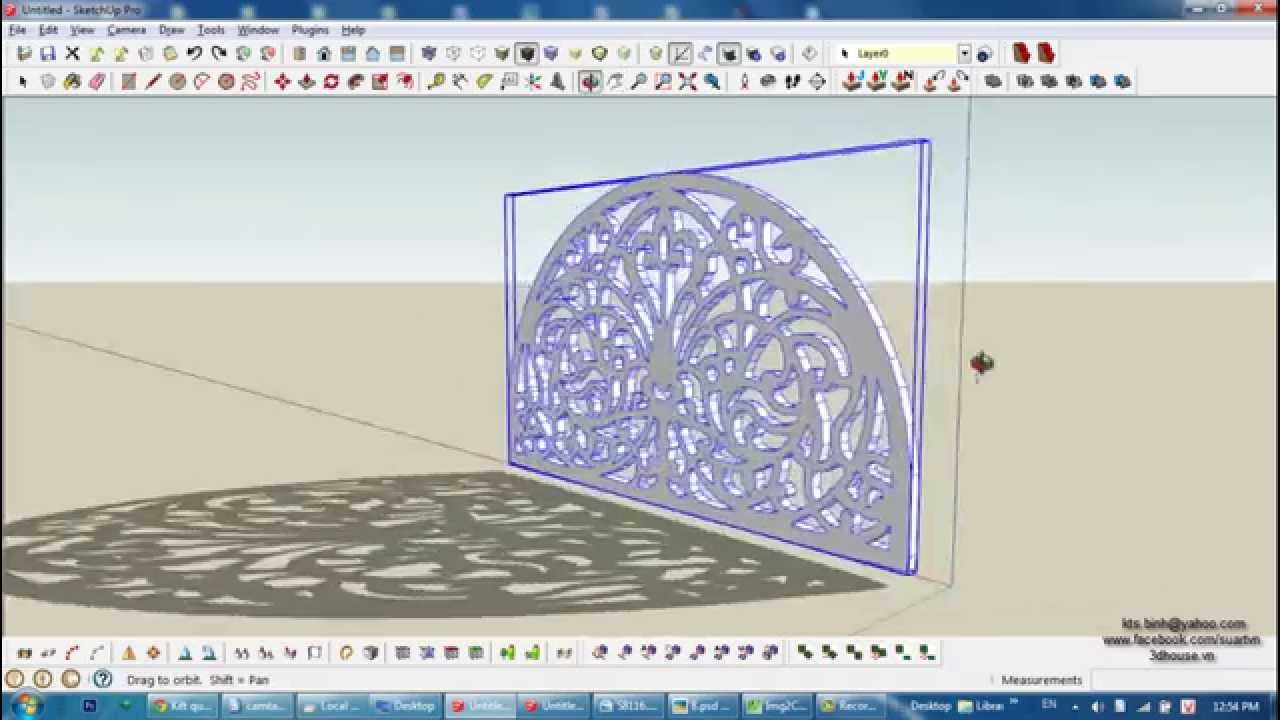Select the Zoom magnifier tool
The width and height of the screenshot is (1280, 720).
click(x=638, y=82)
